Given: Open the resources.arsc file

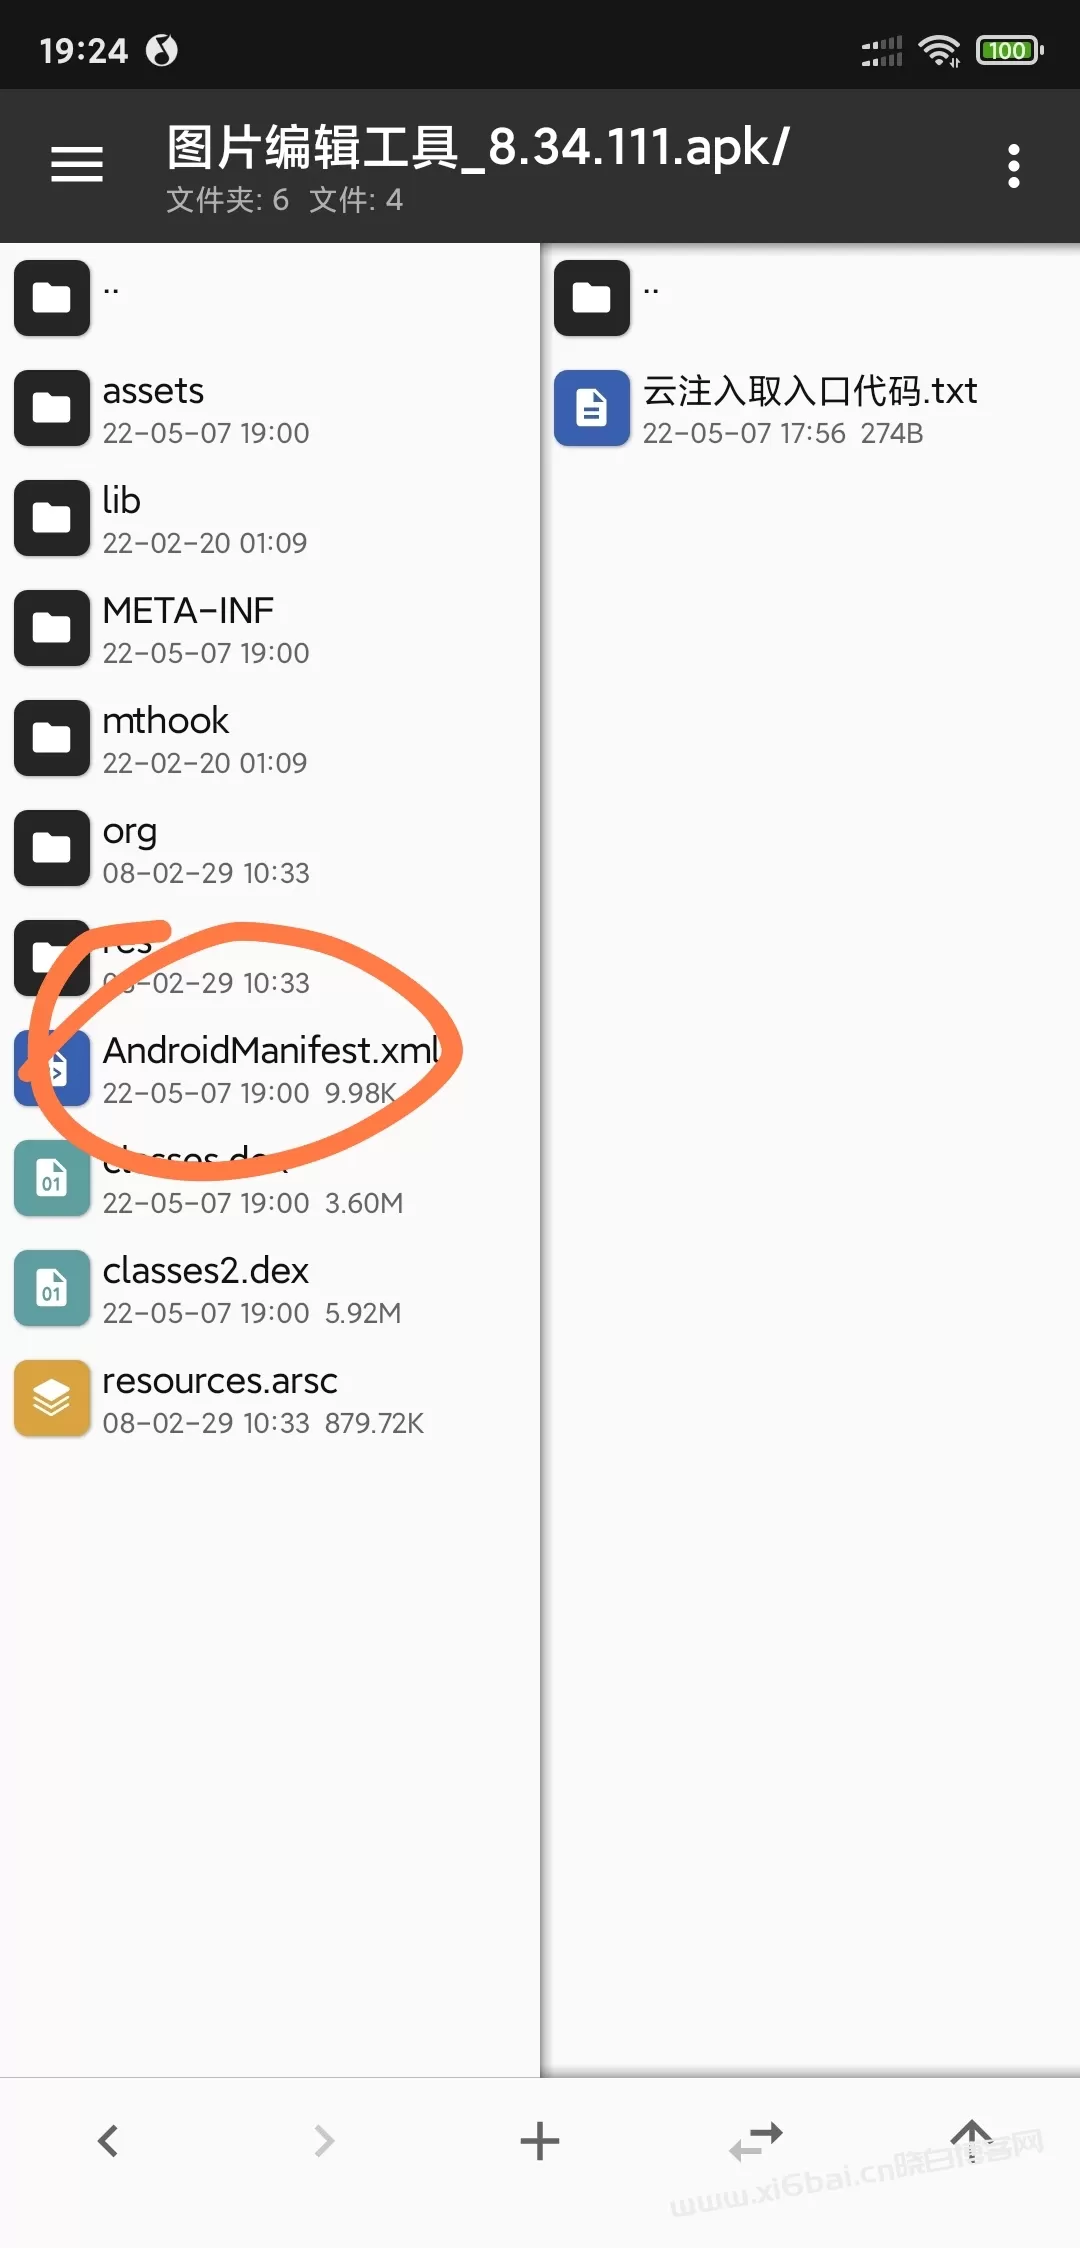Looking at the screenshot, I should (270, 1398).
